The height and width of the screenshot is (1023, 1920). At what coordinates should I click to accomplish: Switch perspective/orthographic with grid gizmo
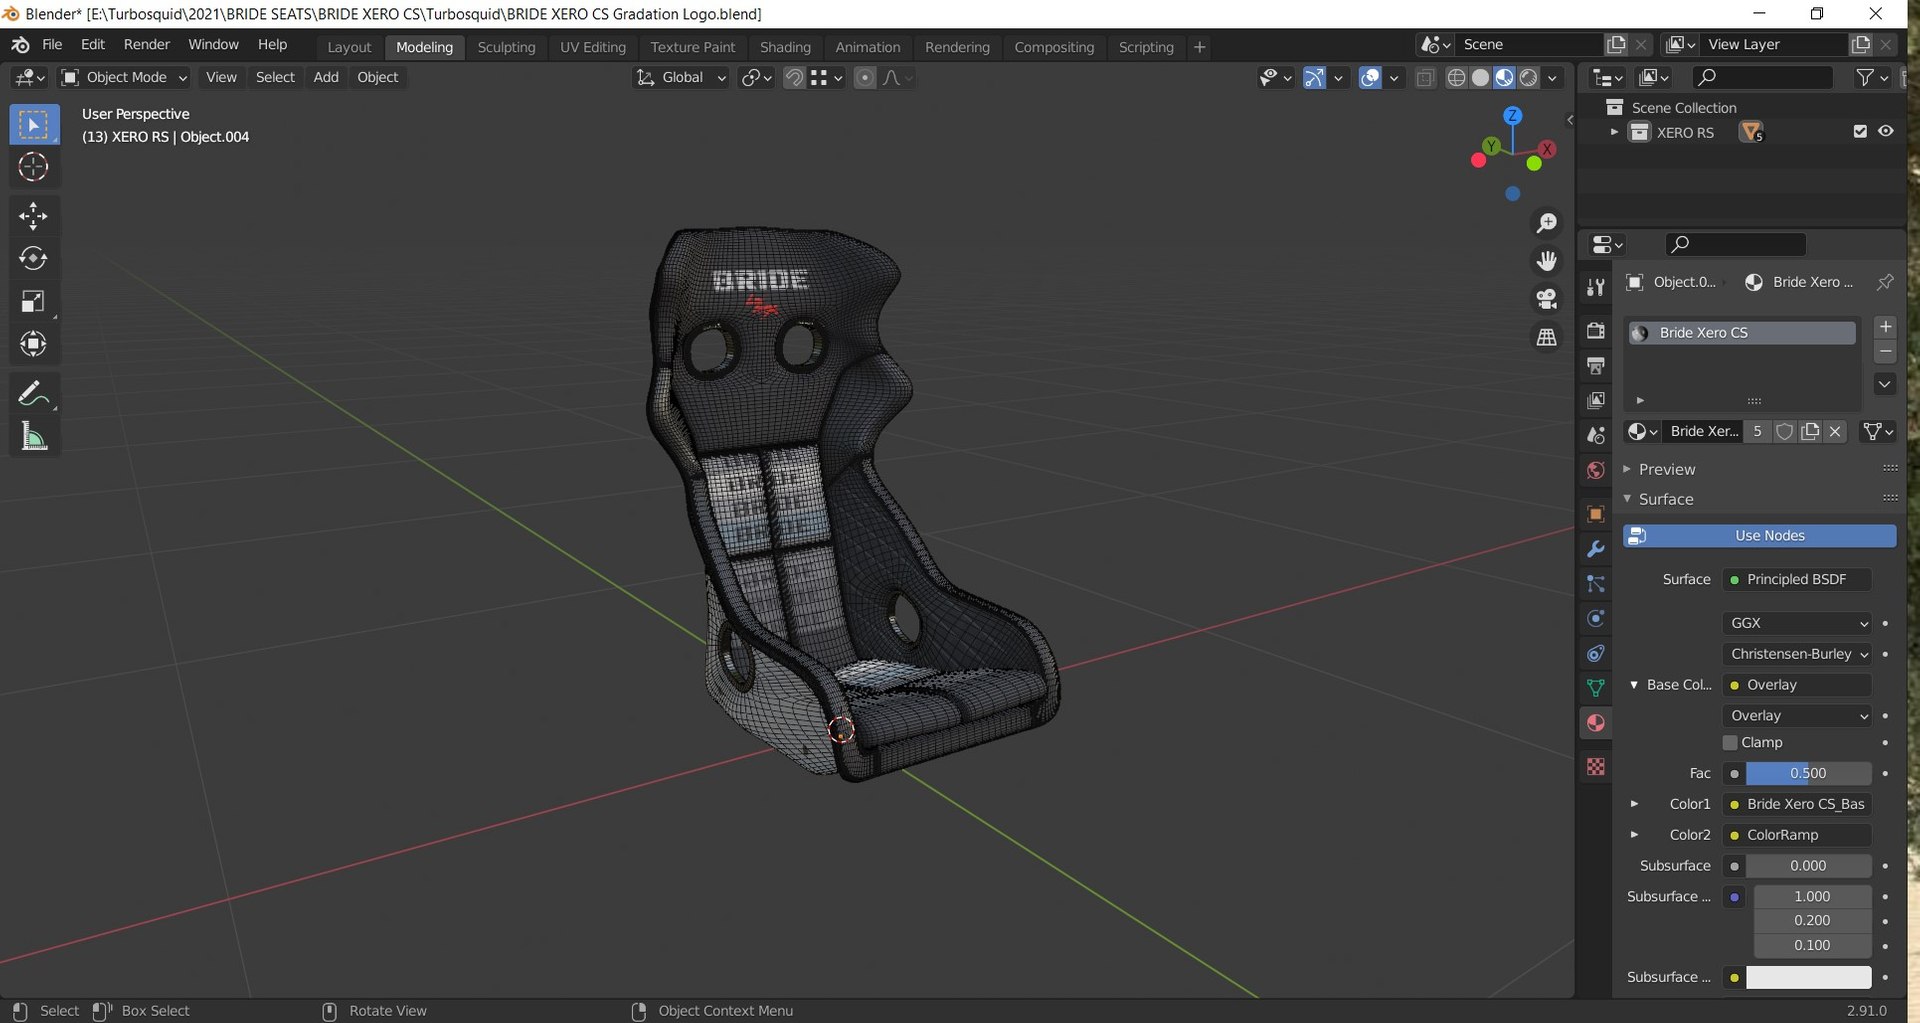click(x=1547, y=337)
